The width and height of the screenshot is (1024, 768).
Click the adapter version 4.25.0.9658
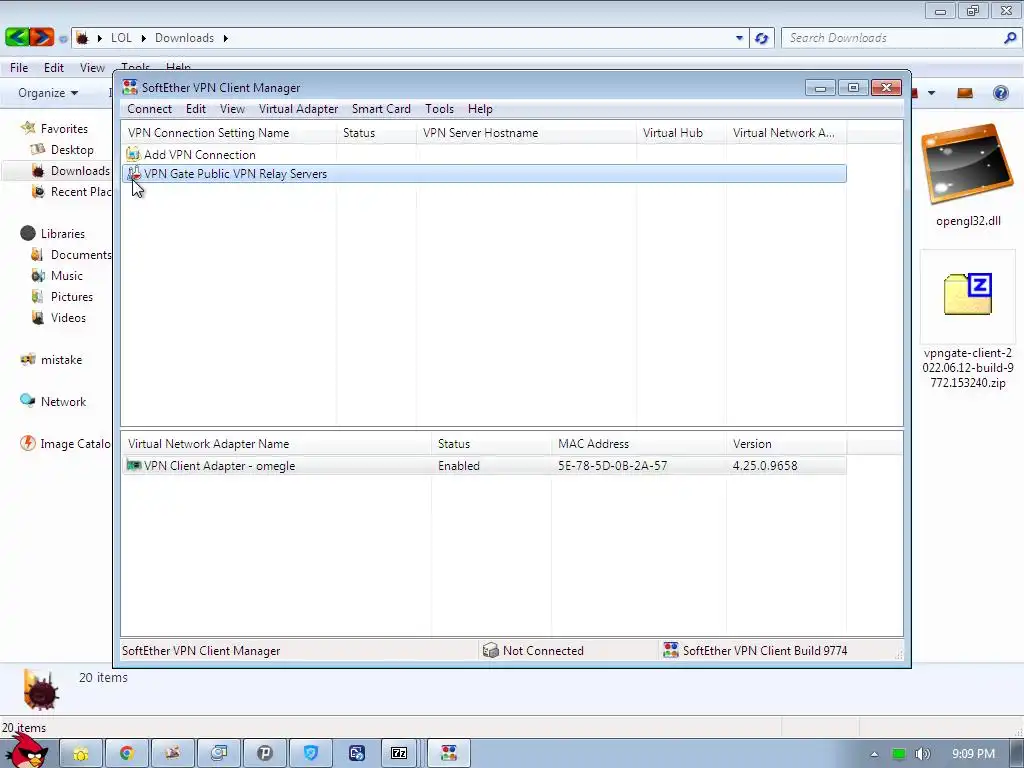tap(765, 466)
